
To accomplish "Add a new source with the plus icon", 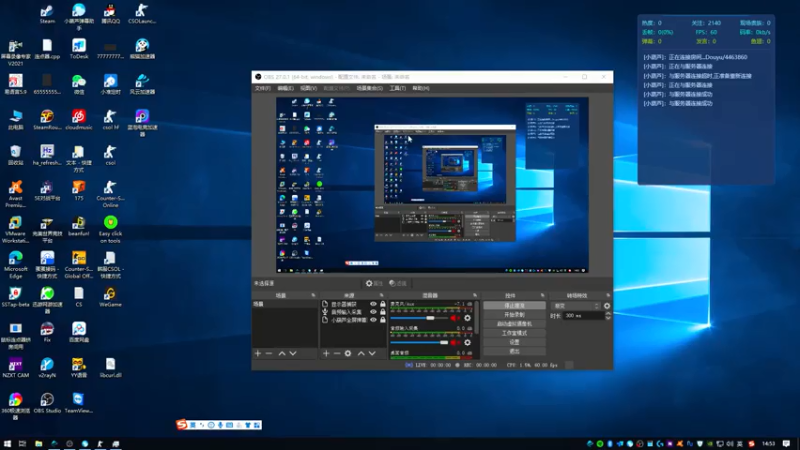I will coord(326,353).
